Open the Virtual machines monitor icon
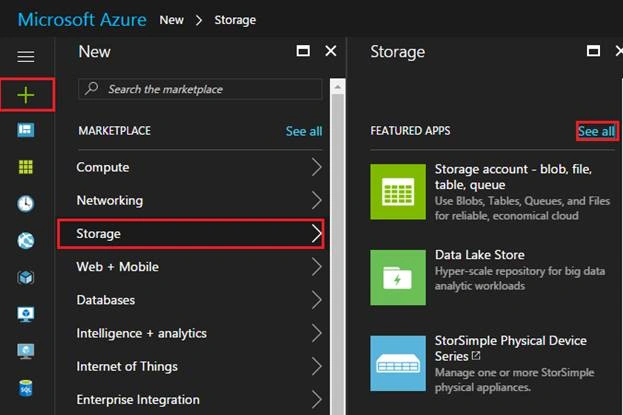The image size is (623, 415). (x=26, y=351)
